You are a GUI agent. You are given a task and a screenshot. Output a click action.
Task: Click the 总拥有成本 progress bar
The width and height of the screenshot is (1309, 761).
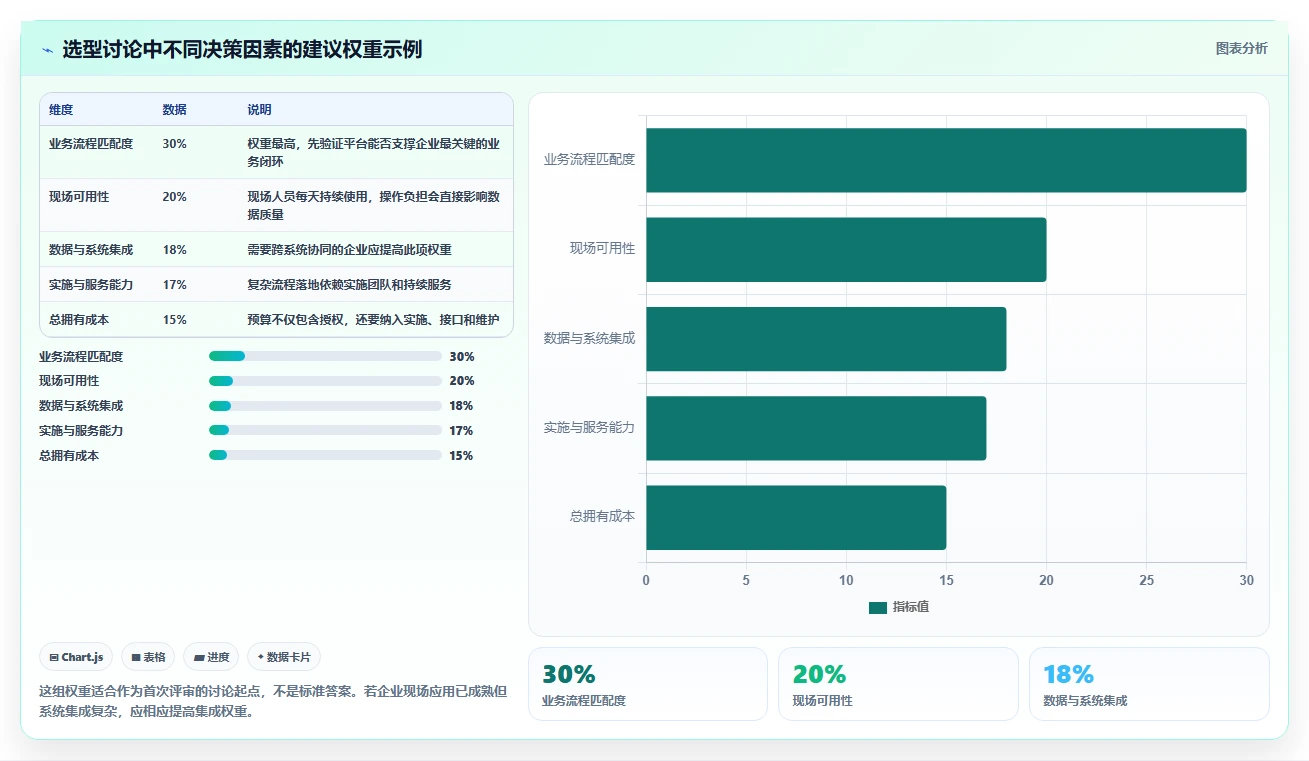tap(325, 455)
